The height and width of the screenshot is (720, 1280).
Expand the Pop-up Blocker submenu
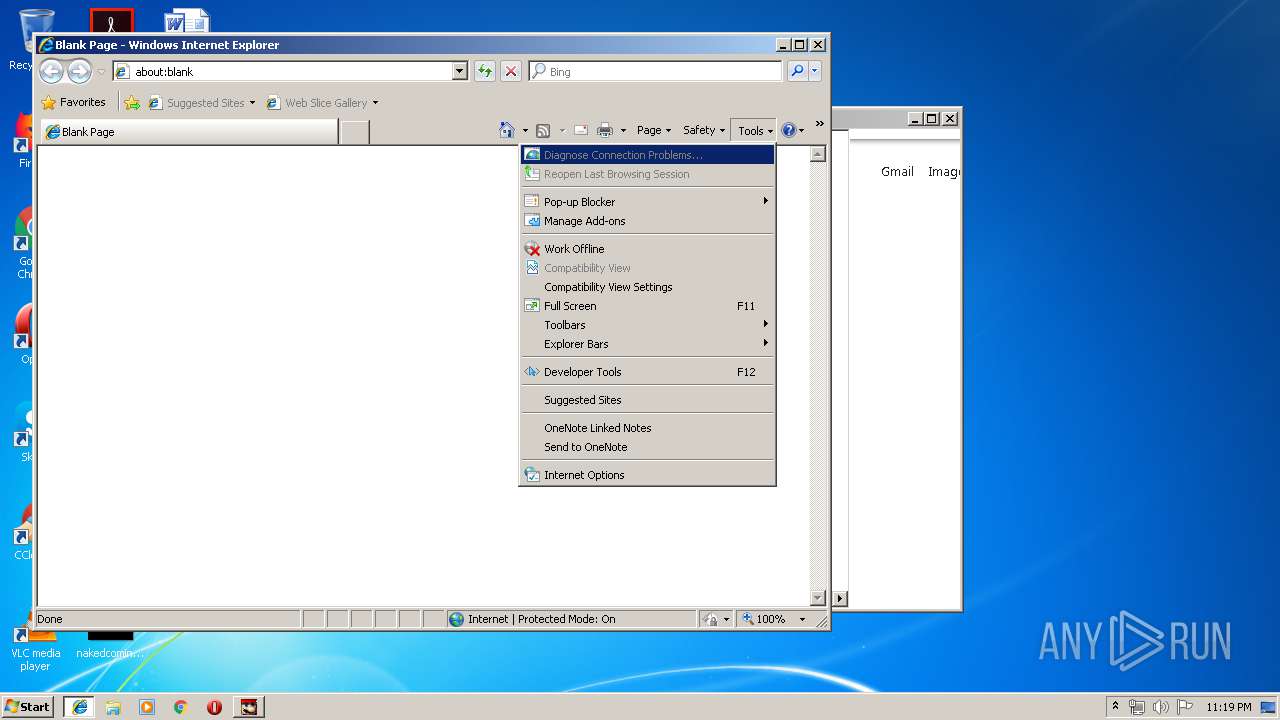pos(647,202)
